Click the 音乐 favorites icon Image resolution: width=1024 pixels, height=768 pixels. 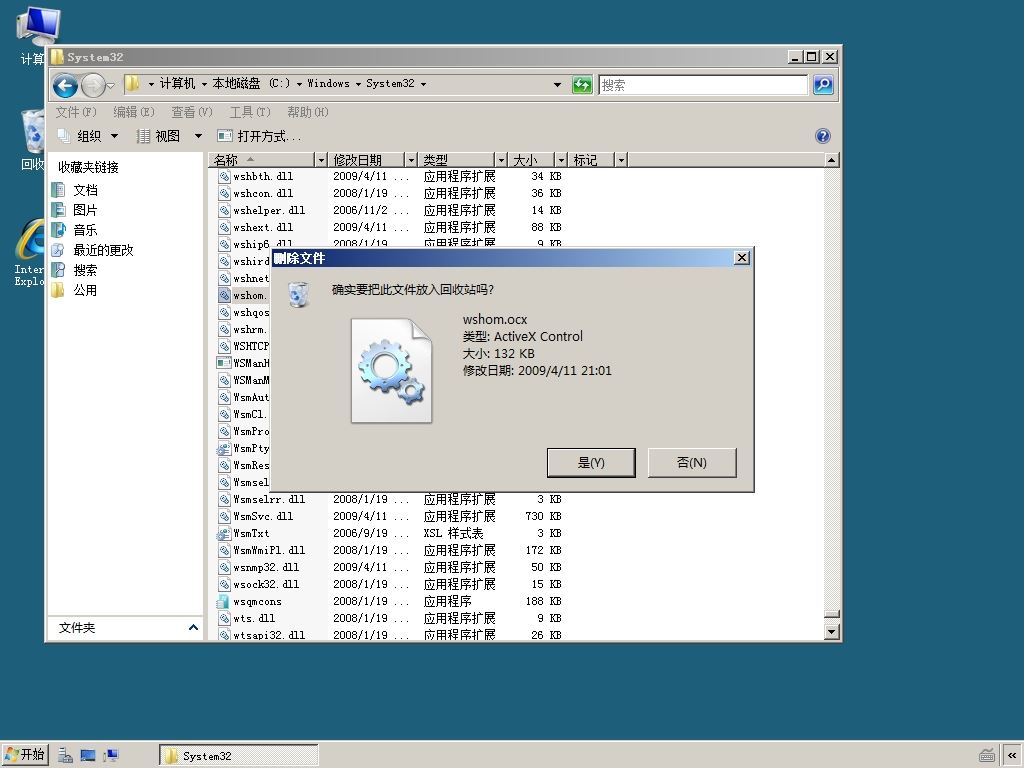click(x=59, y=230)
